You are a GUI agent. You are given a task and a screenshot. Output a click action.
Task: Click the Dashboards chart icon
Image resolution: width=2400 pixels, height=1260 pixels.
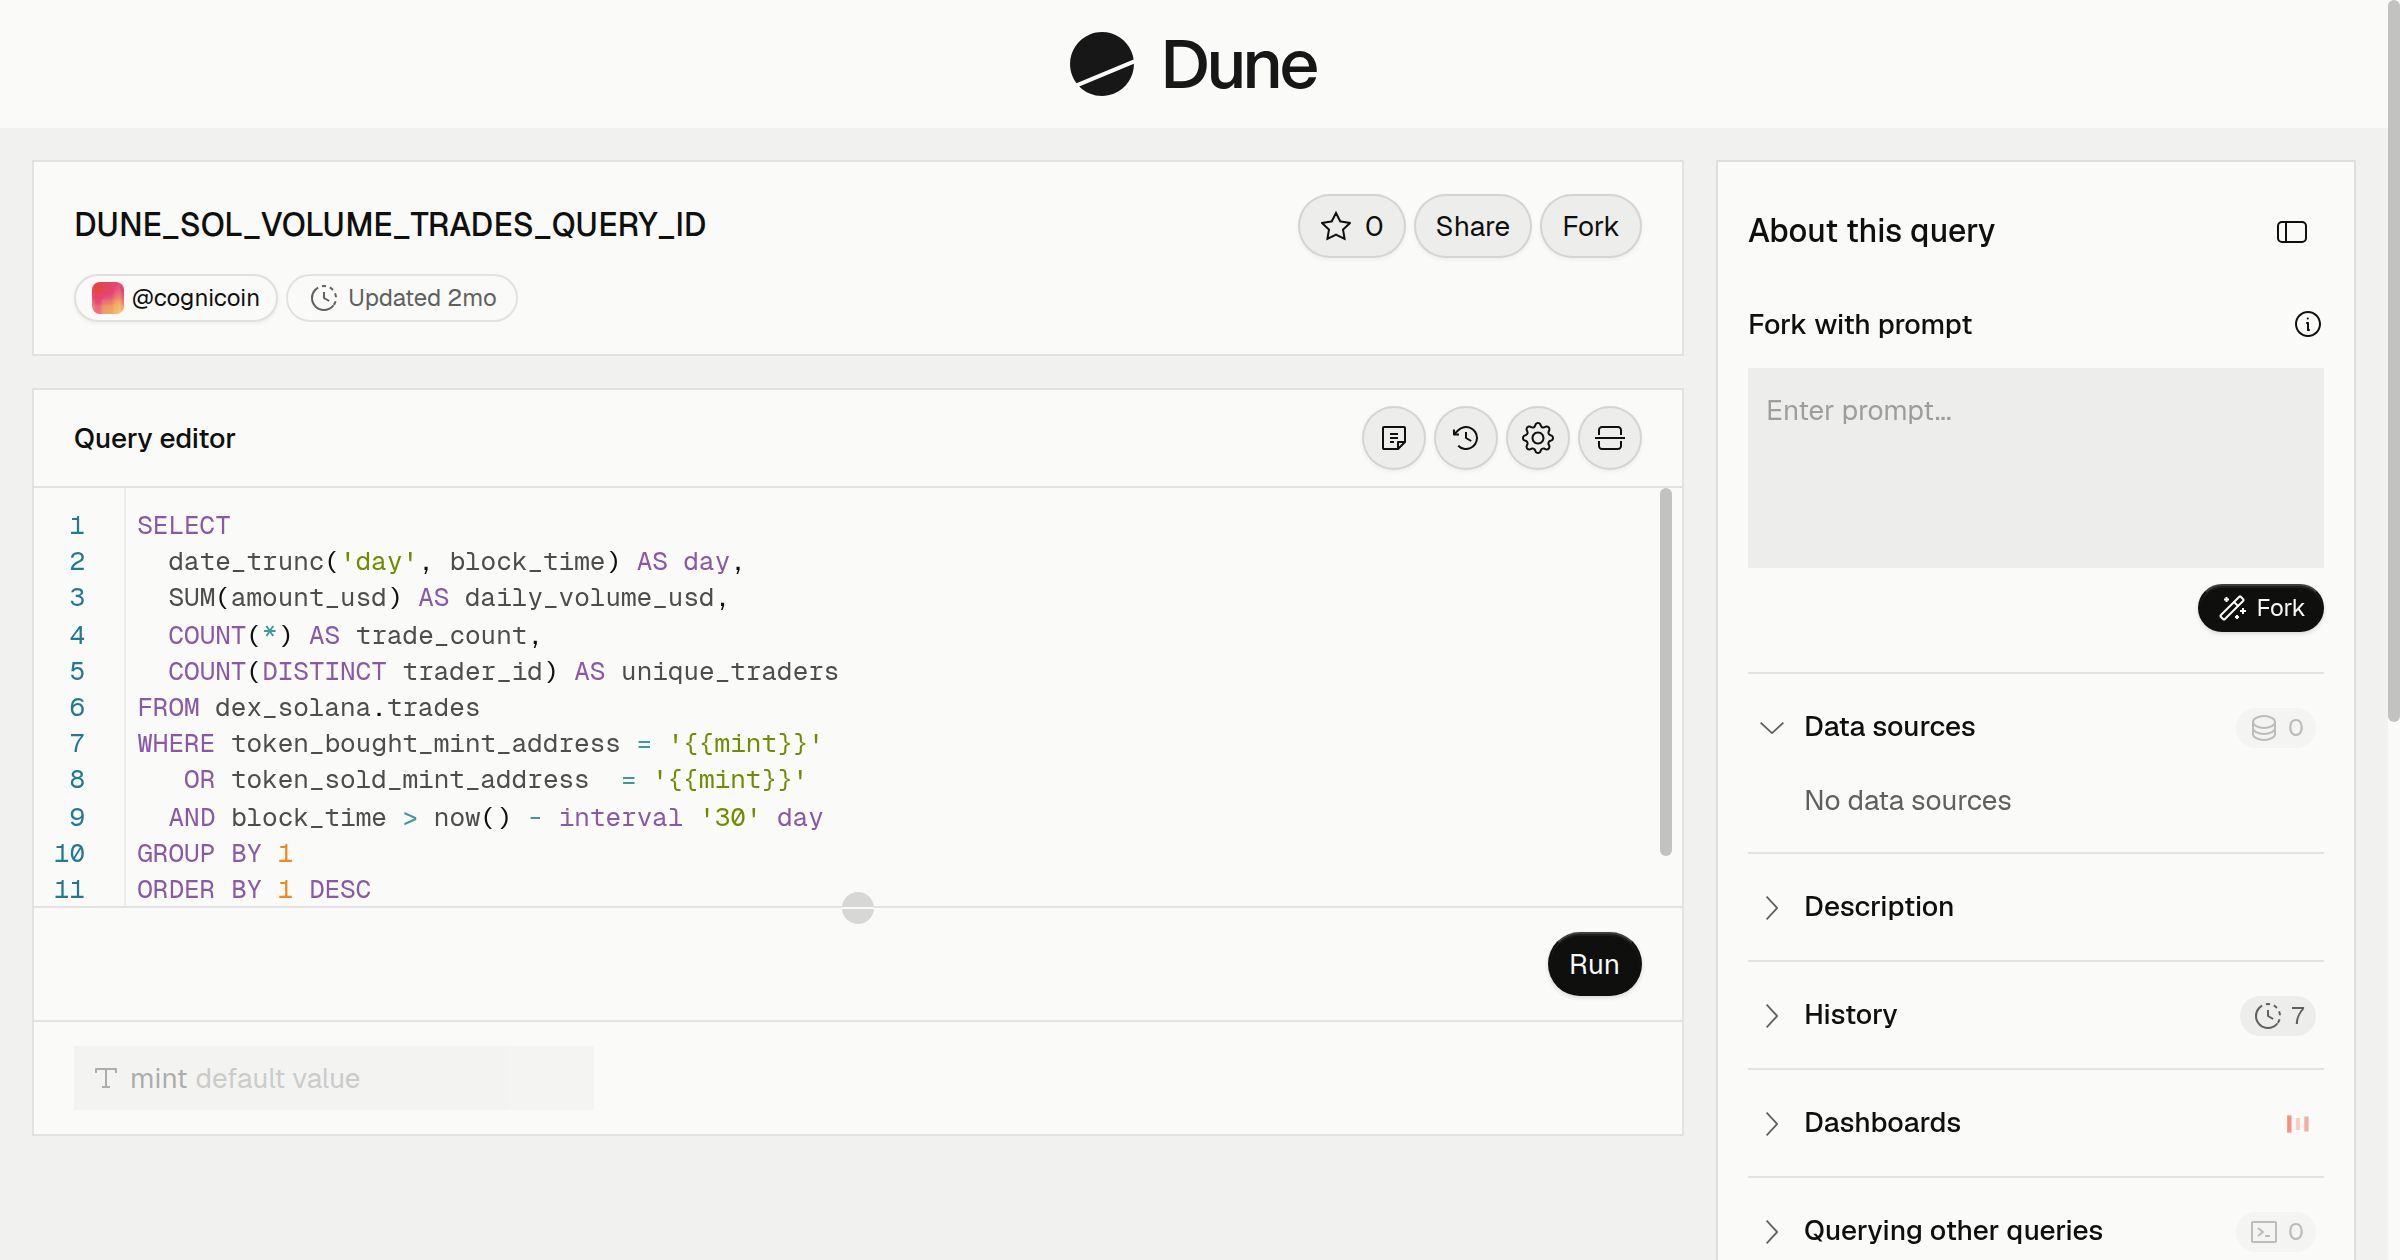[2298, 1123]
